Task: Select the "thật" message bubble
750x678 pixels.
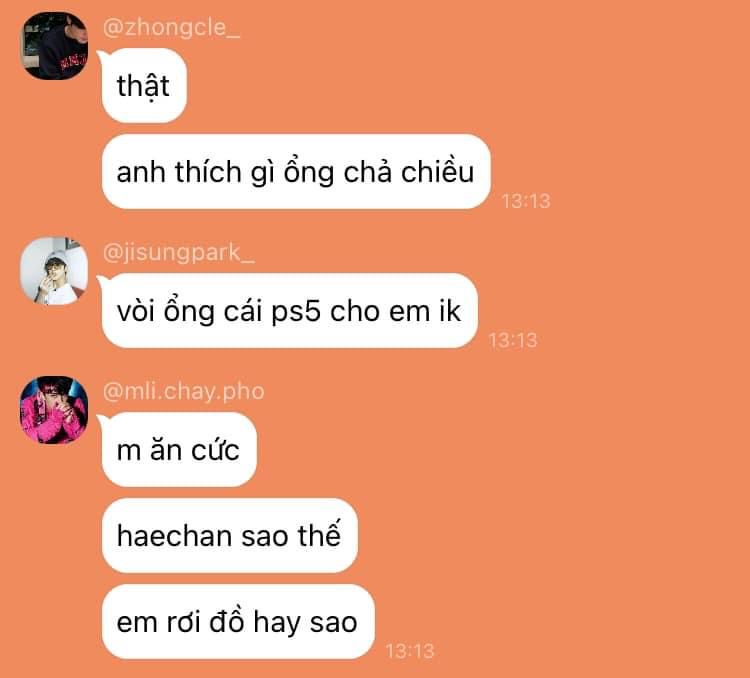Action: pyautogui.click(x=144, y=86)
